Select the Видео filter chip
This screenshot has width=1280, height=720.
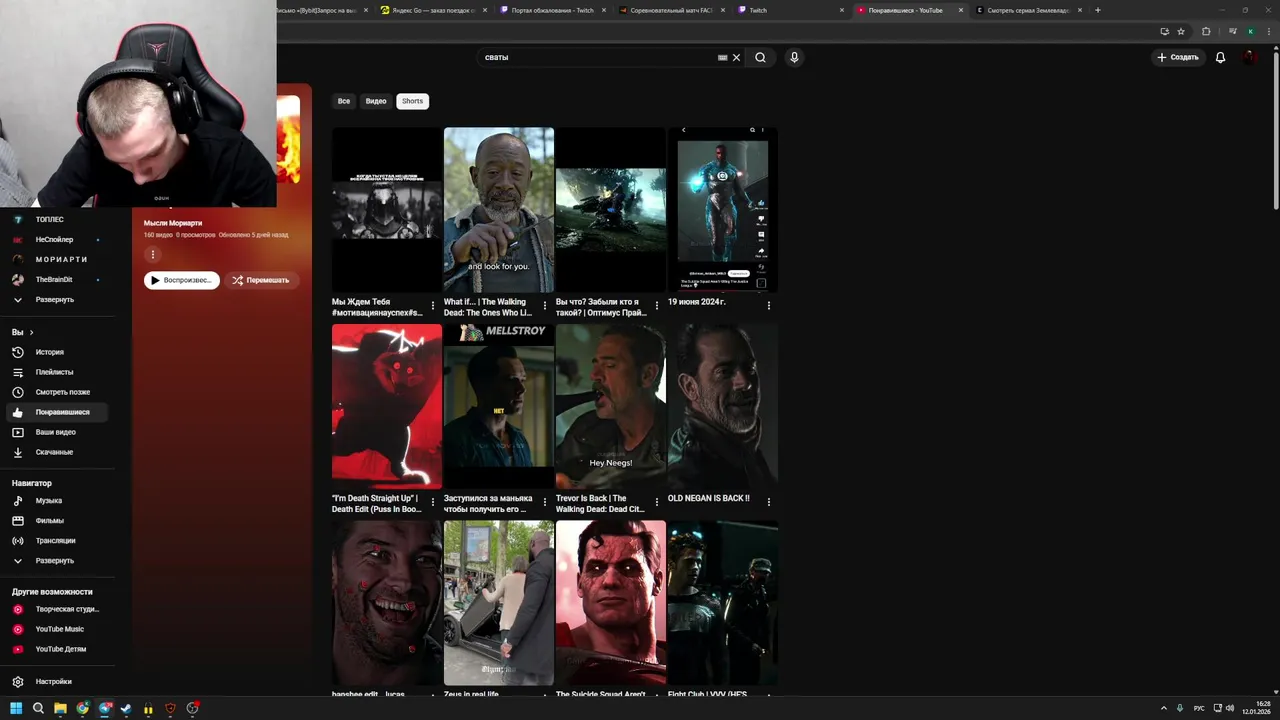click(376, 101)
